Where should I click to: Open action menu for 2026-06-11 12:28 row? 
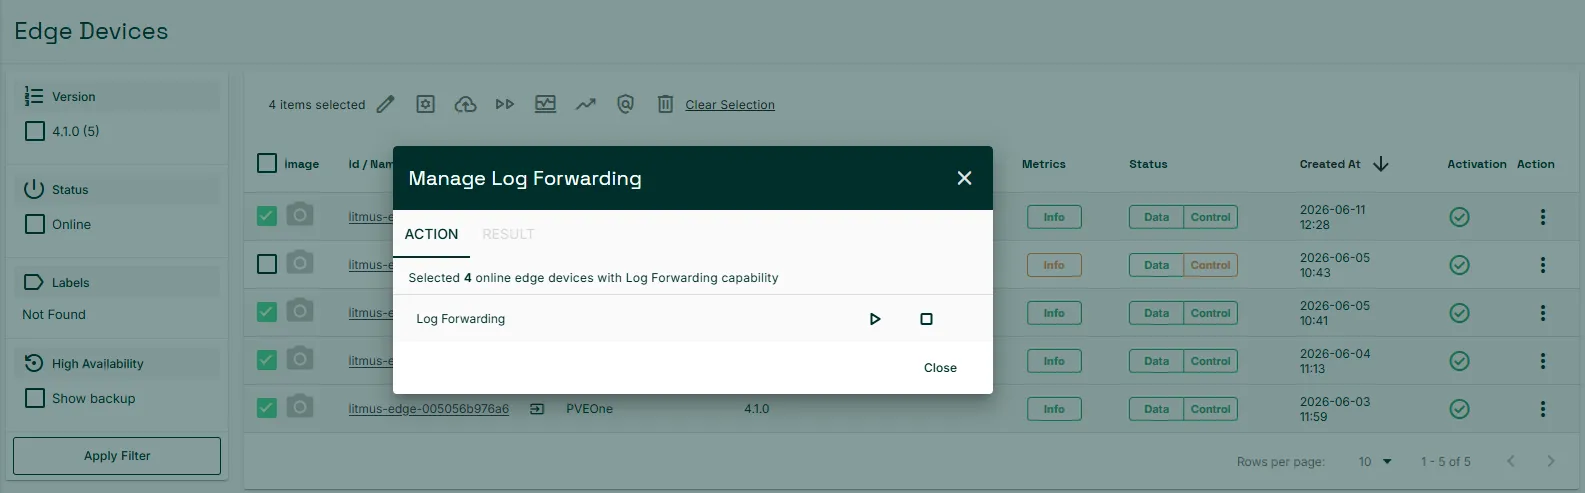1543,217
